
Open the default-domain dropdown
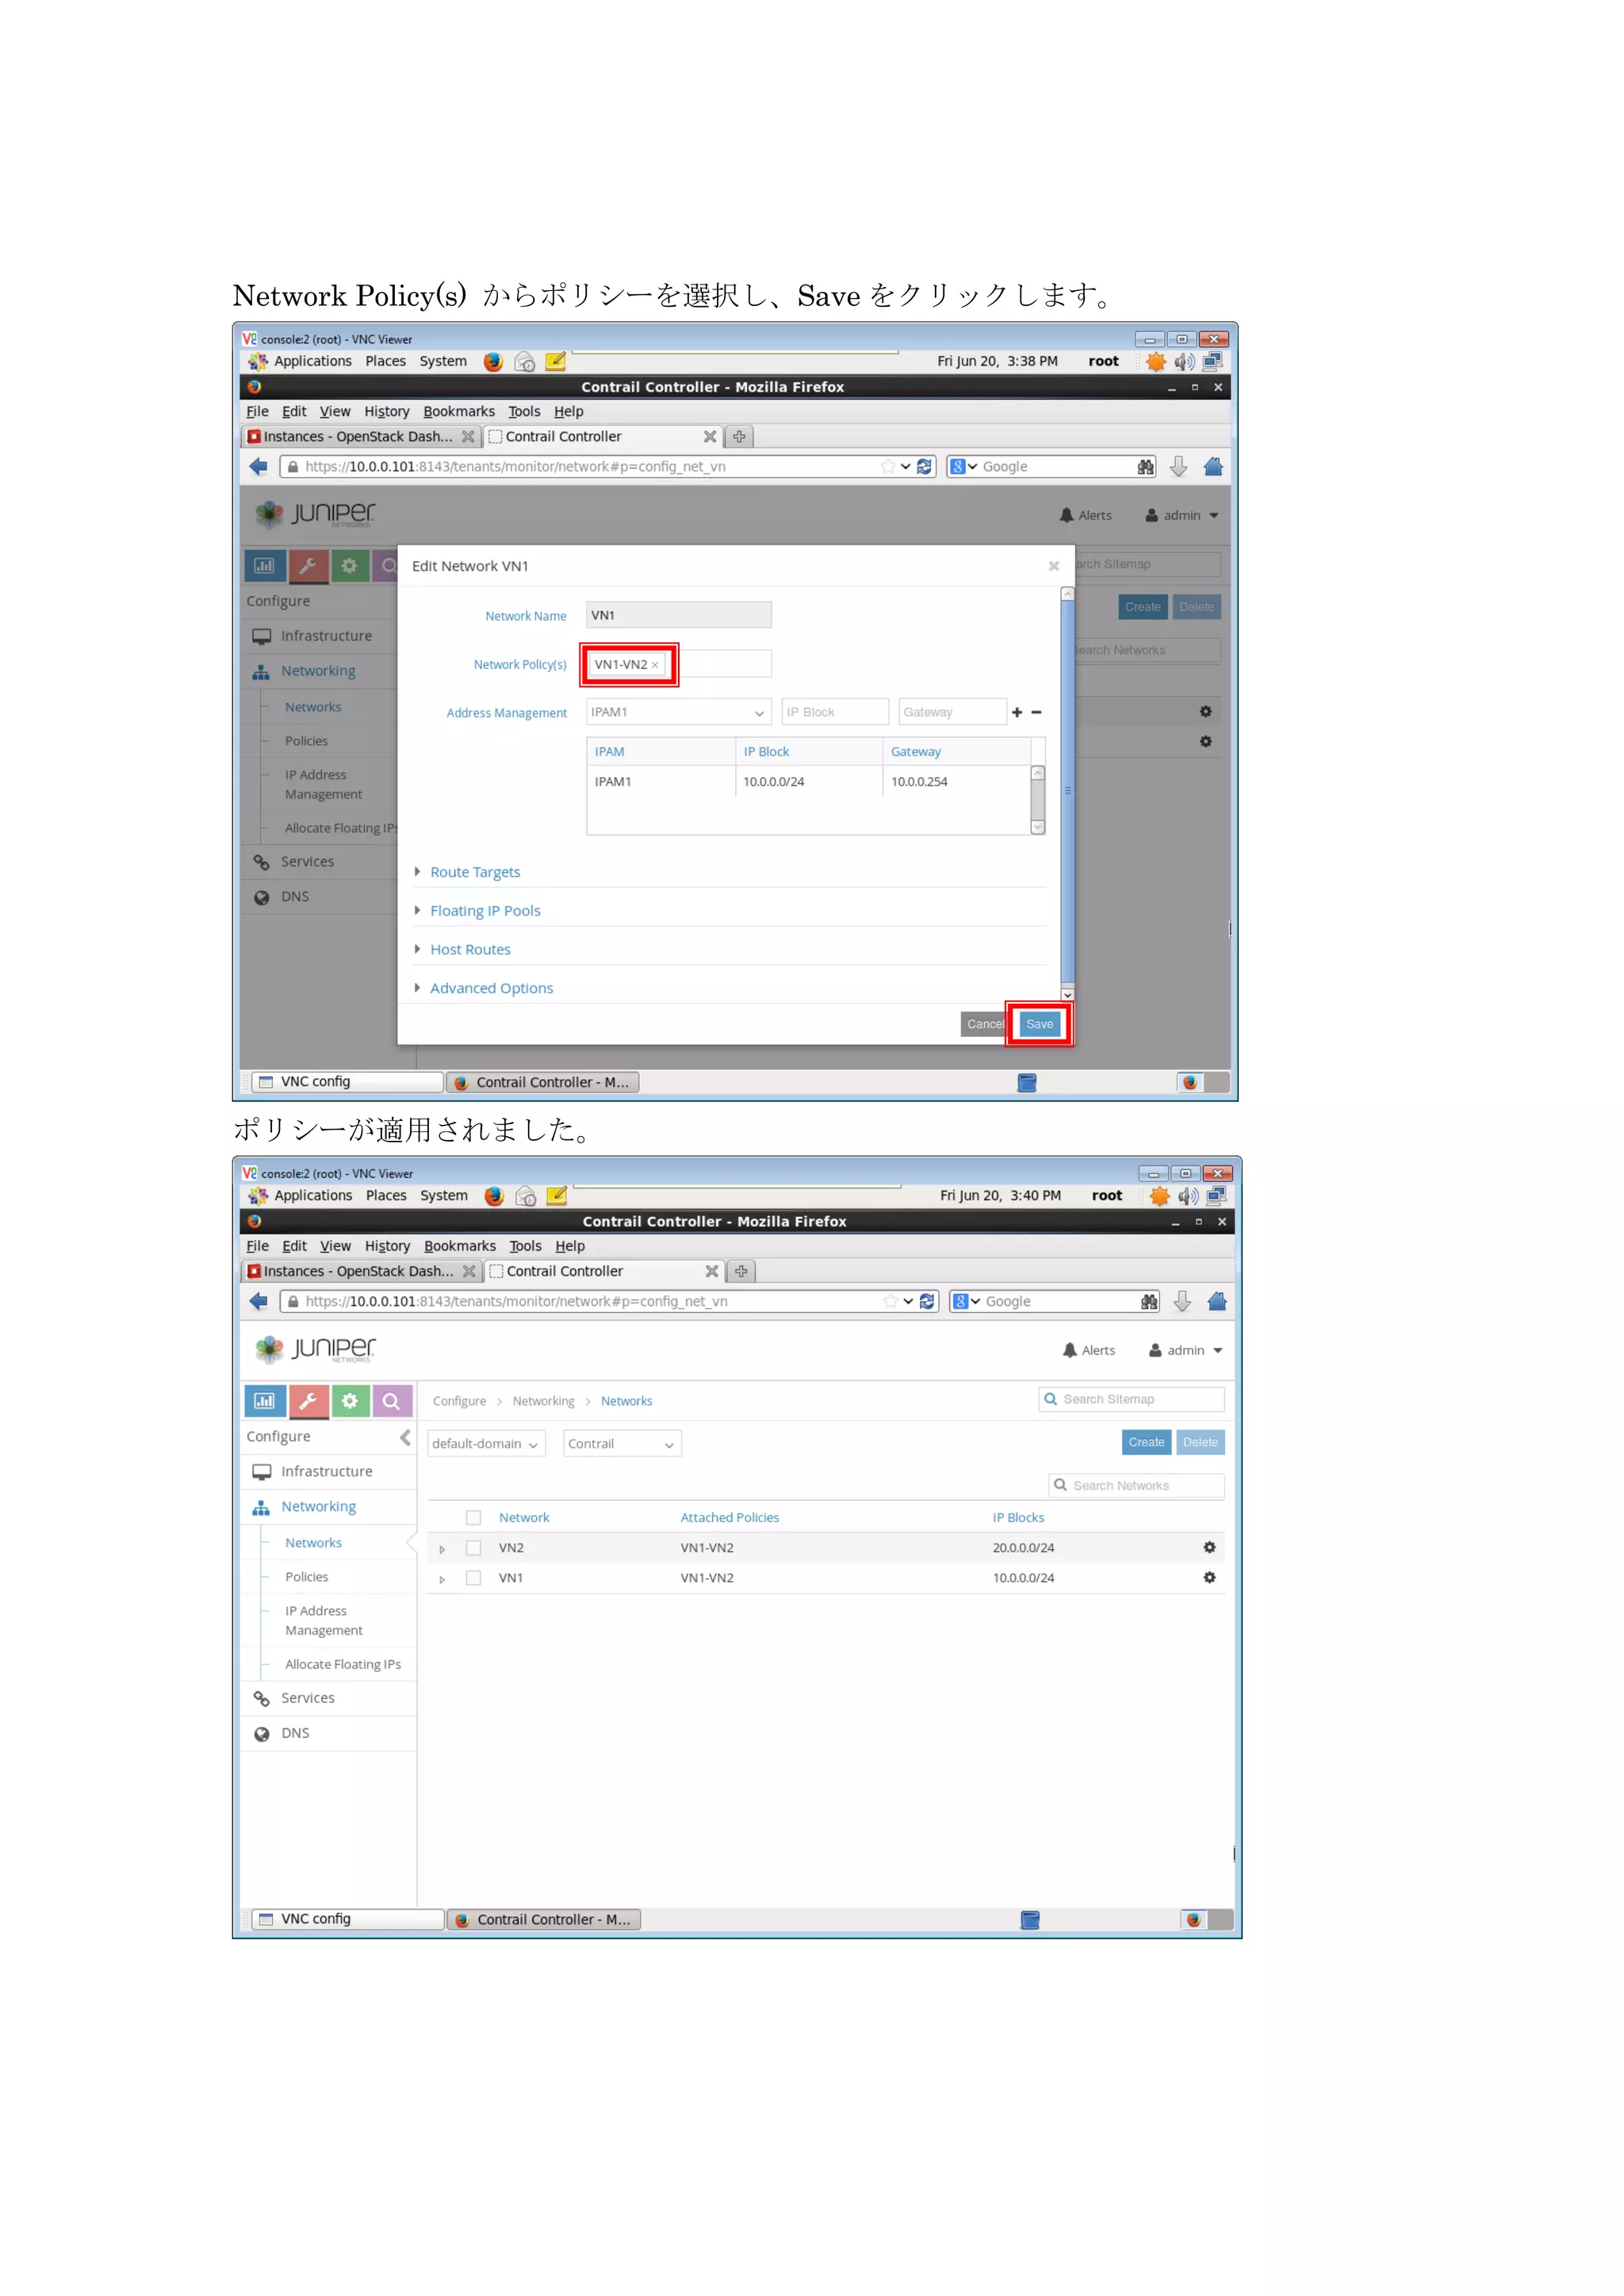coord(485,1444)
